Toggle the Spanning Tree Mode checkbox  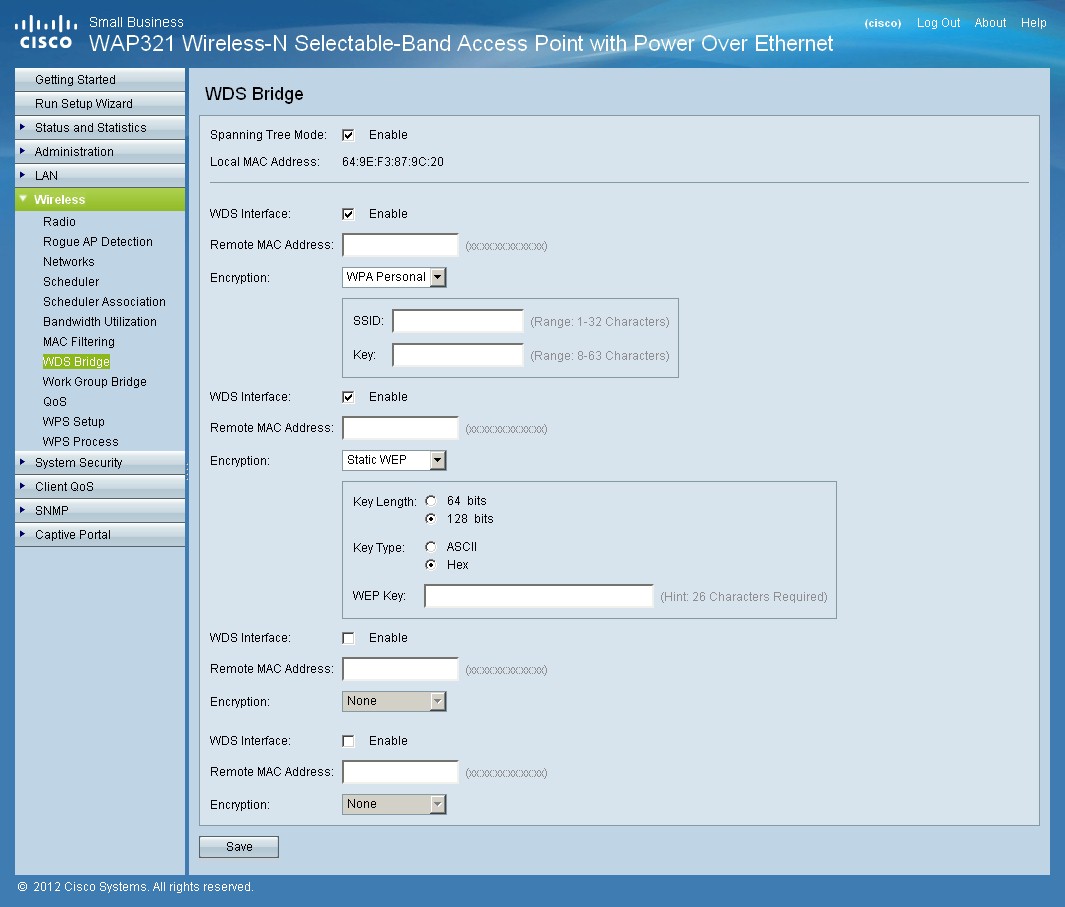tap(348, 135)
